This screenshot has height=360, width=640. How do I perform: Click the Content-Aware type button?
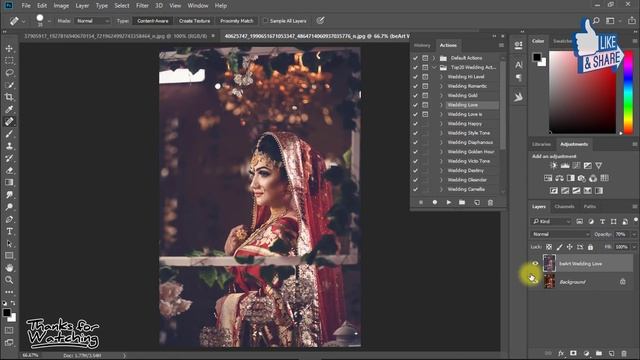(x=153, y=21)
